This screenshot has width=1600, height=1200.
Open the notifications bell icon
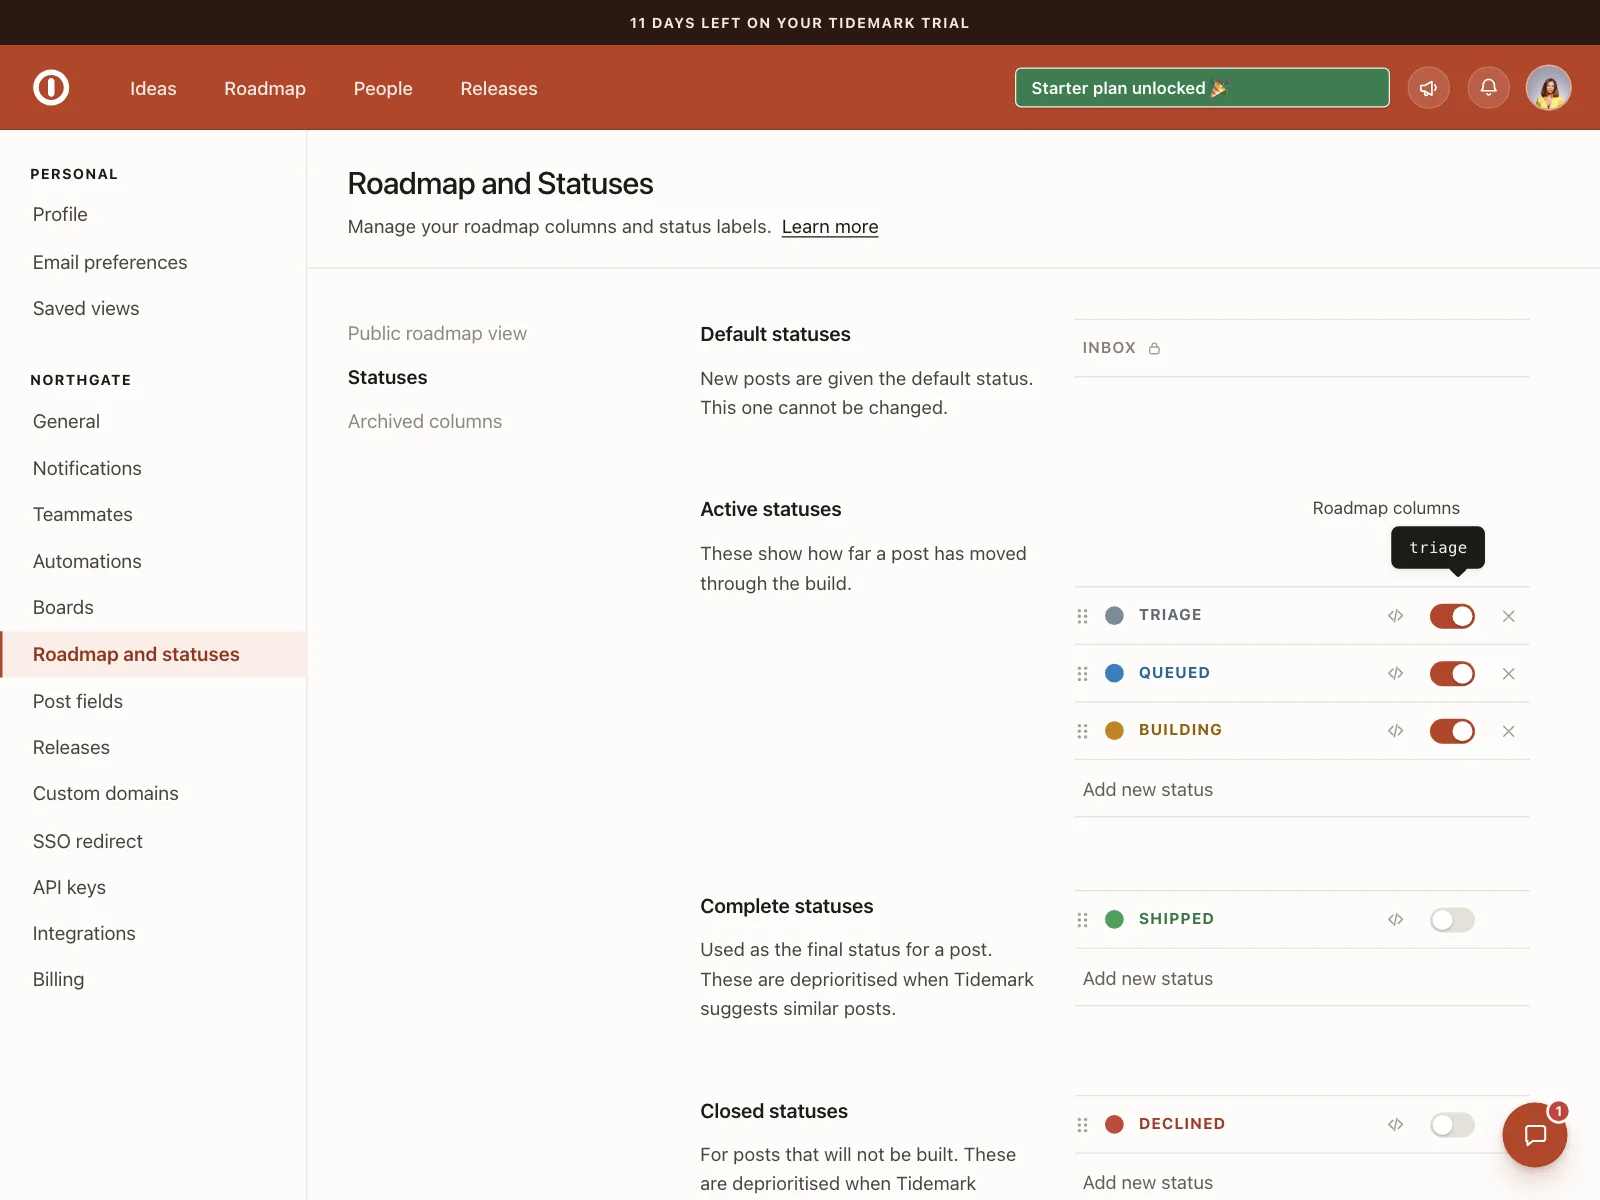[x=1488, y=88]
